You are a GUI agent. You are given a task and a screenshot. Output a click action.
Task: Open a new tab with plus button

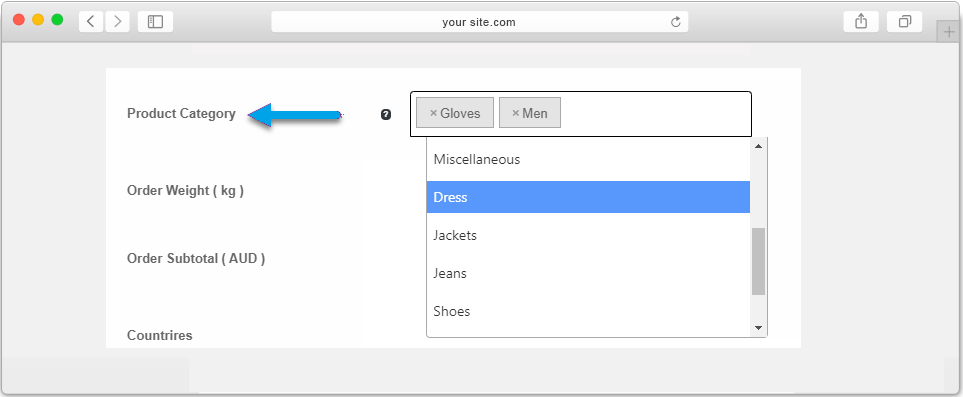coord(949,32)
